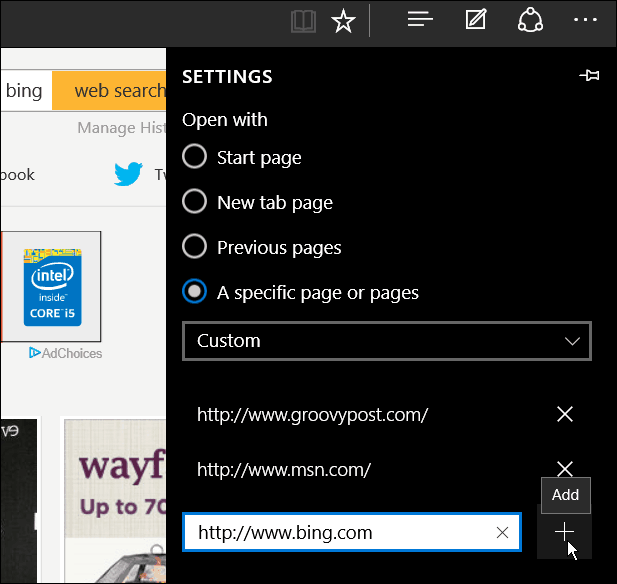The width and height of the screenshot is (617, 584).
Task: Select A specific page or pages option
Action: tap(194, 291)
